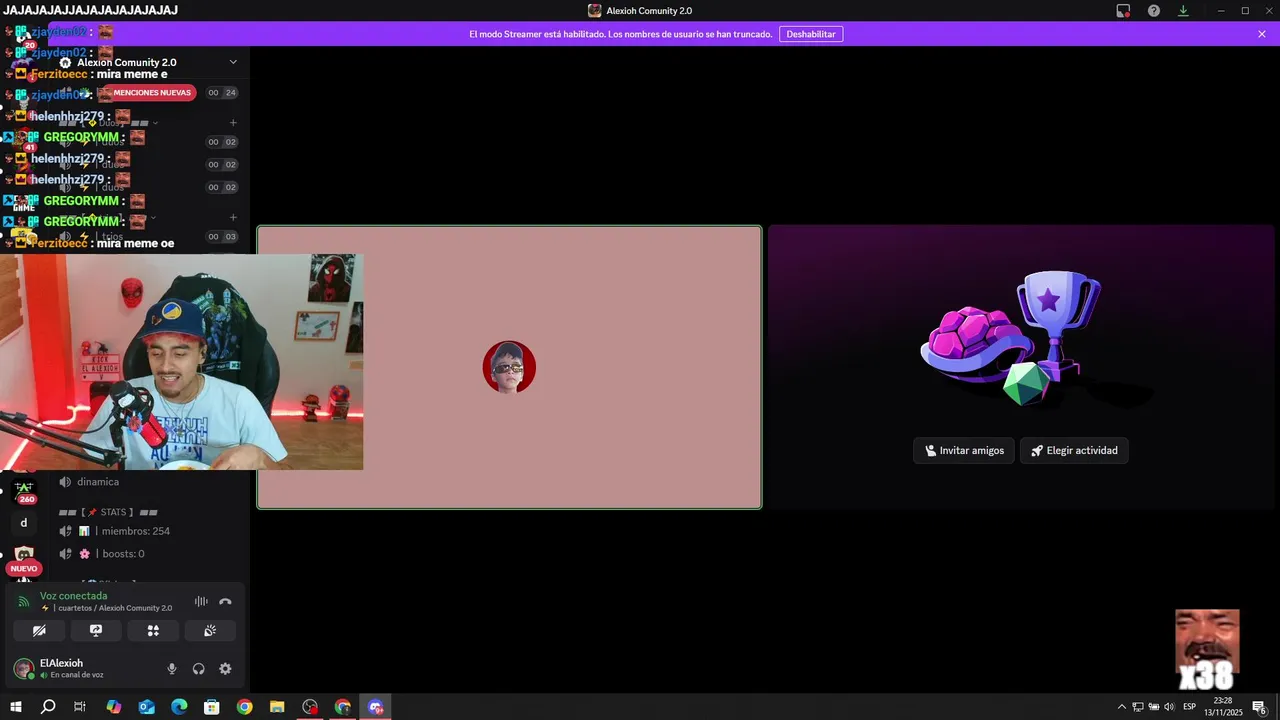Image resolution: width=1280 pixels, height=720 pixels.
Task: Open Outlook from taskbar
Action: 147,707
